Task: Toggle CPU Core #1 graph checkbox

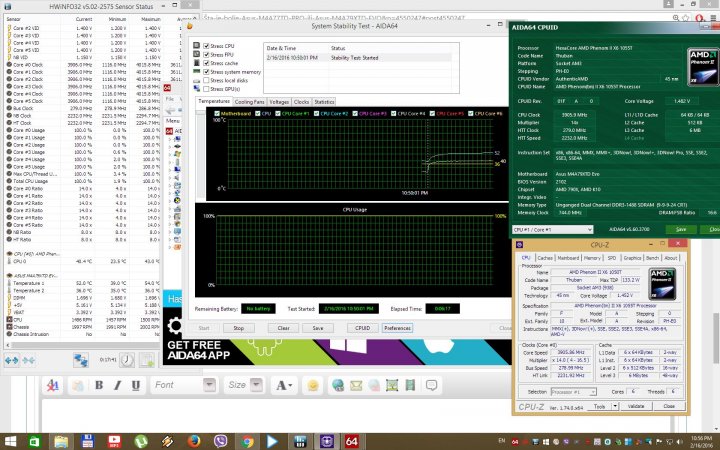Action: pos(278,113)
